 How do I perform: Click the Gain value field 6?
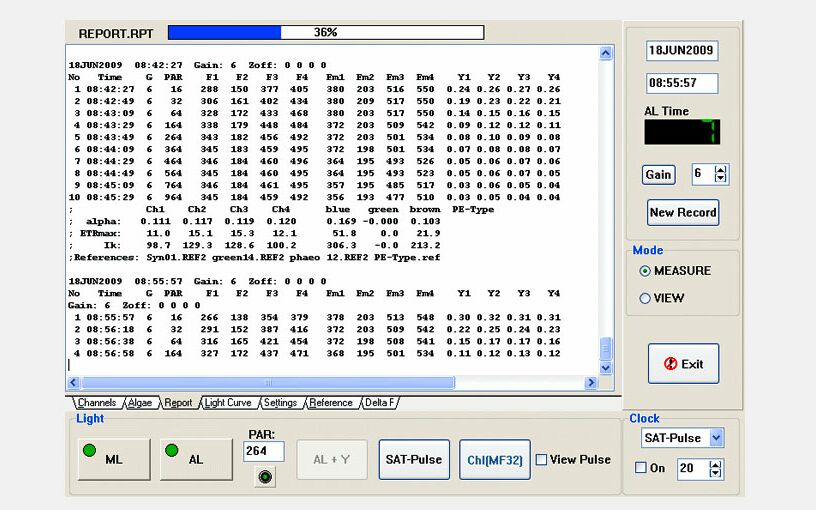[703, 174]
